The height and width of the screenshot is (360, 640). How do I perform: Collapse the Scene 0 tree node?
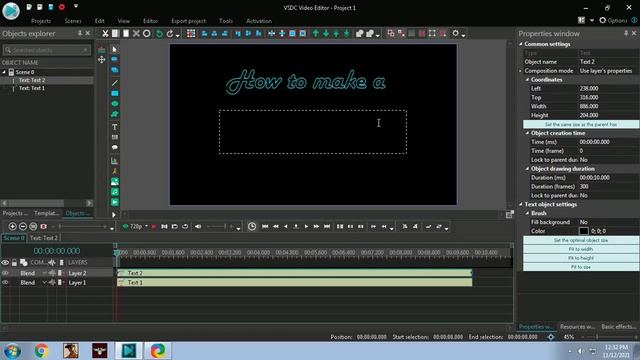pos(4,72)
